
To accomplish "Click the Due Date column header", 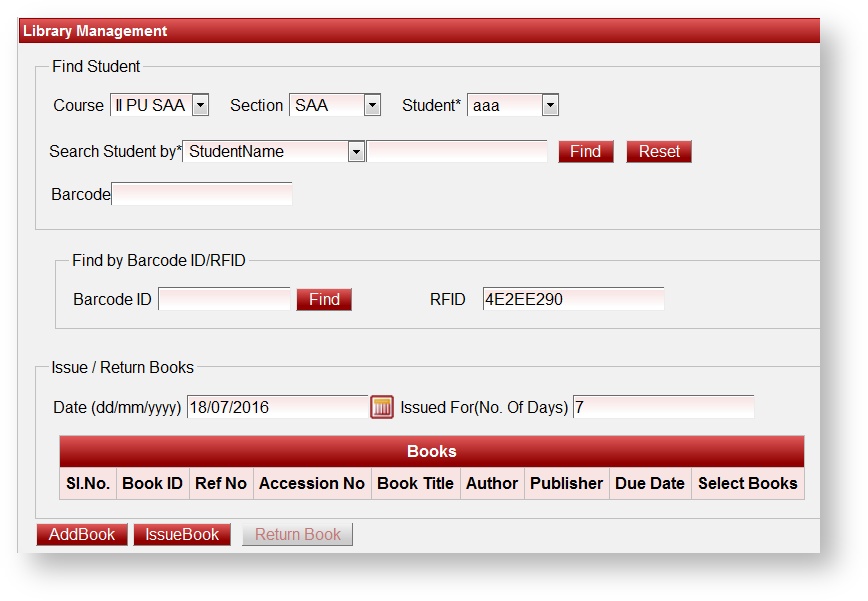I will [650, 483].
